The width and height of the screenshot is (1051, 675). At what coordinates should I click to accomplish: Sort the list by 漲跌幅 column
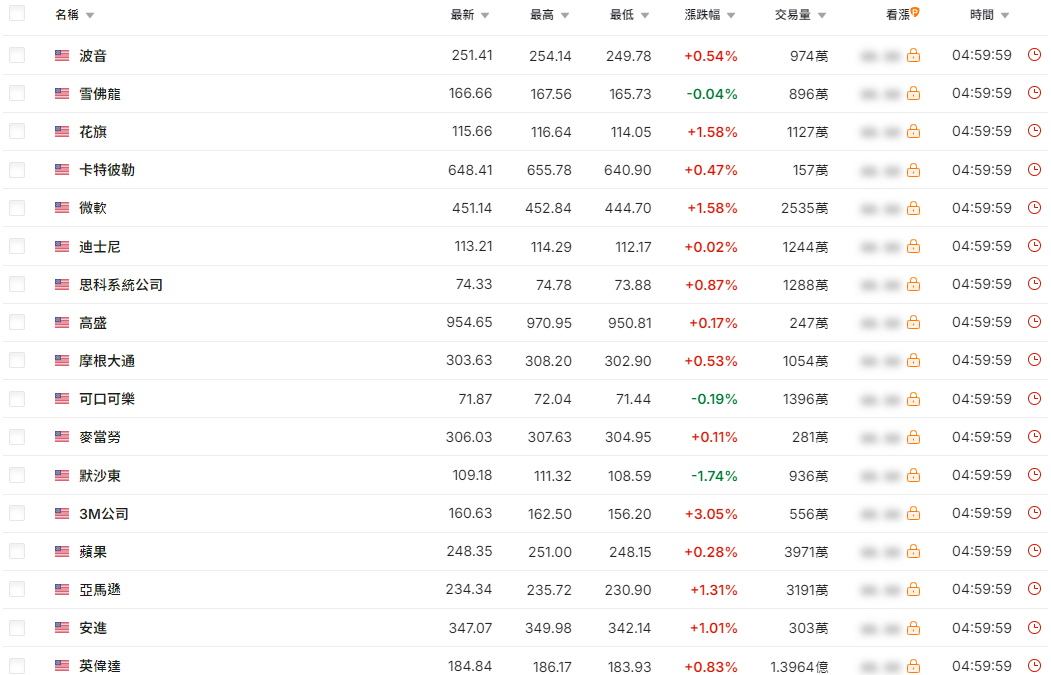pos(709,15)
